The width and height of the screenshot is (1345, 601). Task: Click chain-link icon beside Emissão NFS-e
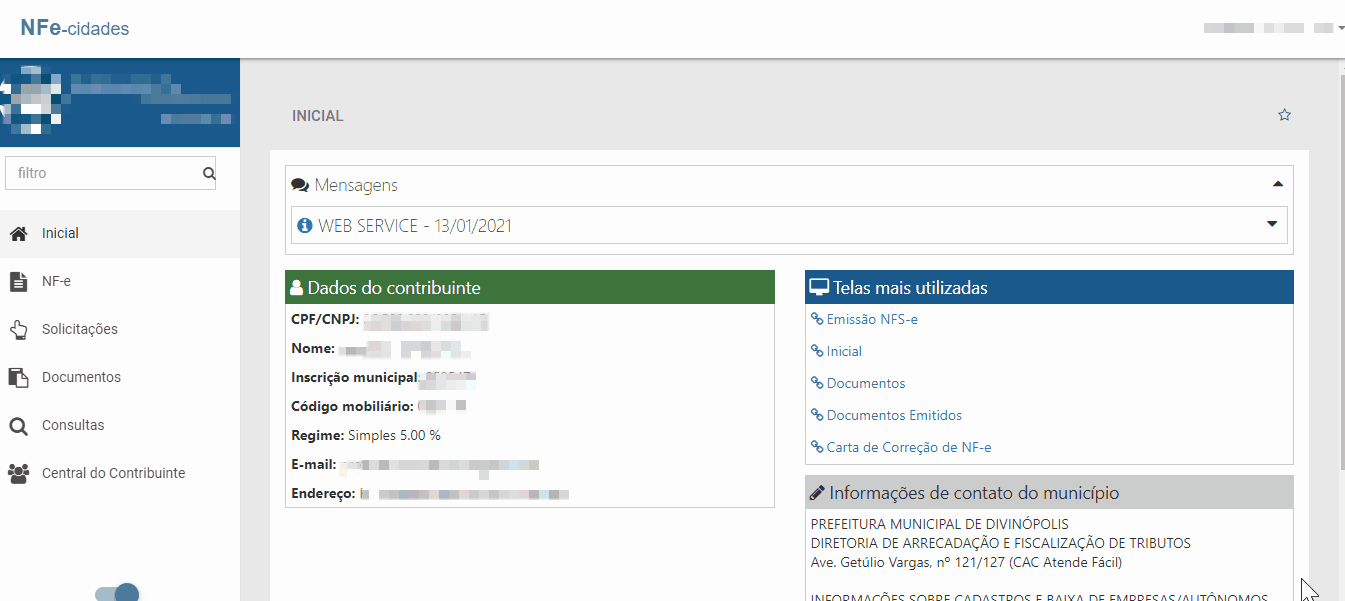pos(817,320)
